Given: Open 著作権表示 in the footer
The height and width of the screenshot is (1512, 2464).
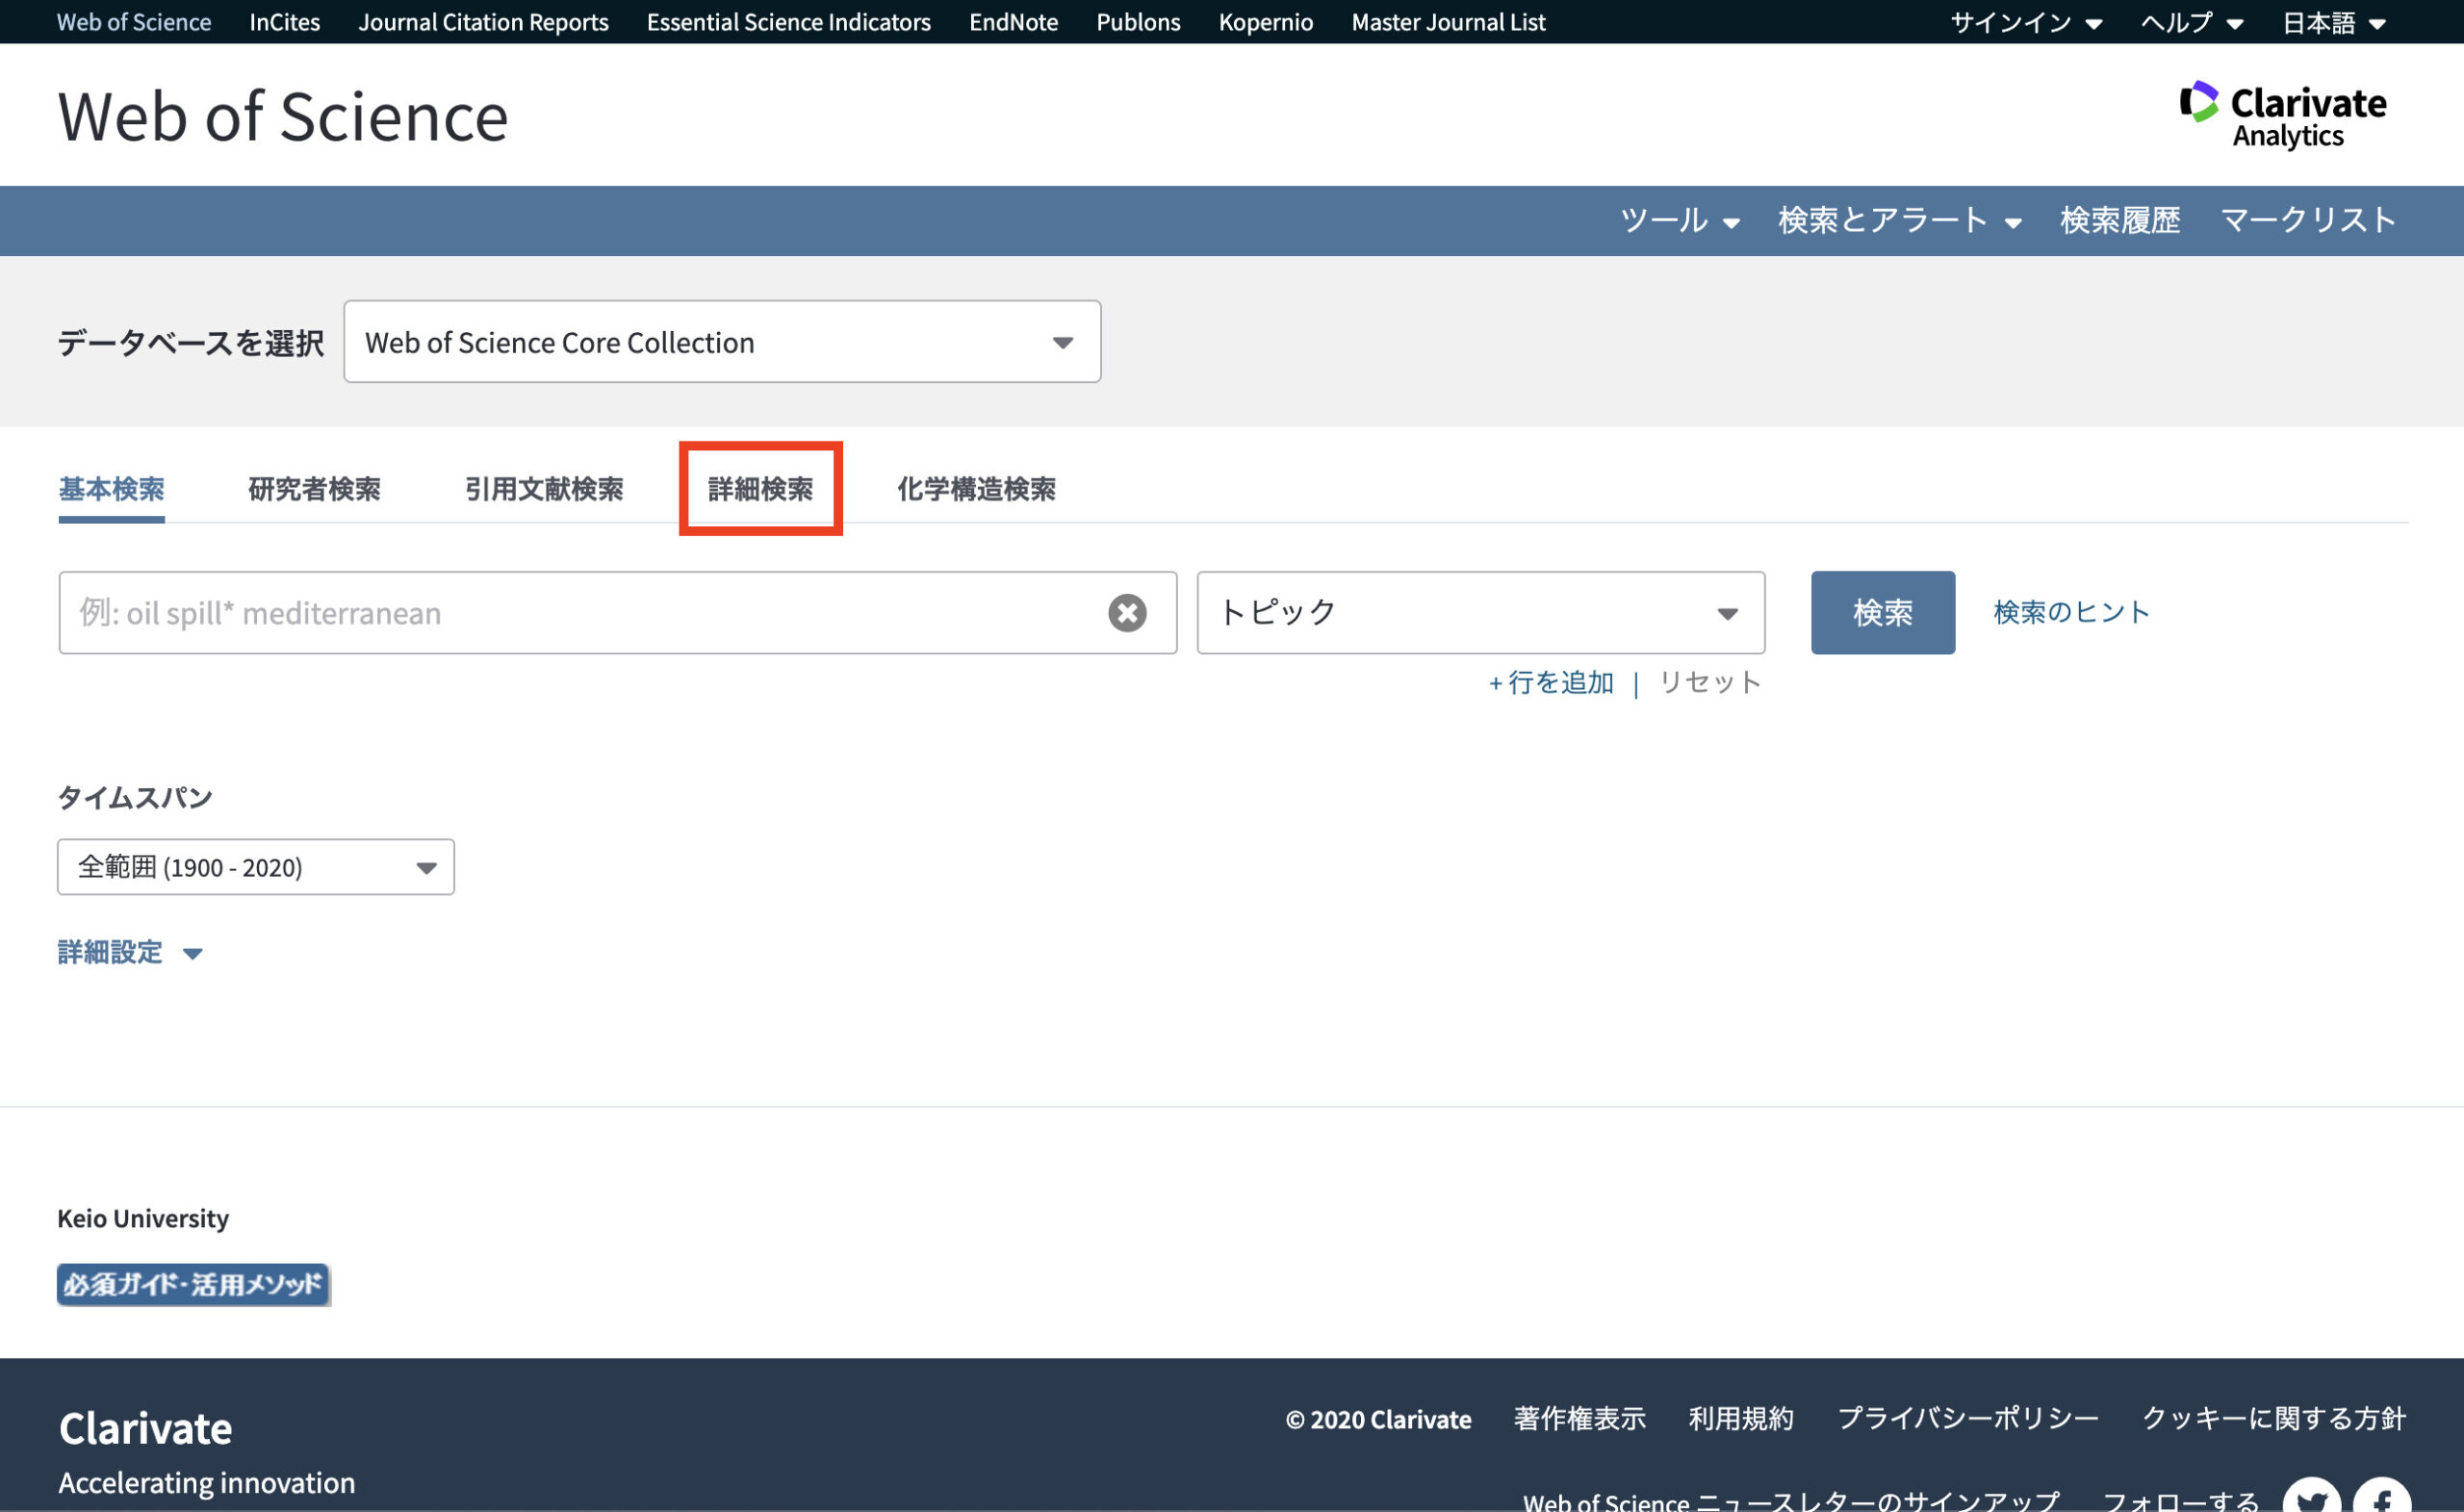Looking at the screenshot, I should click(1579, 1418).
